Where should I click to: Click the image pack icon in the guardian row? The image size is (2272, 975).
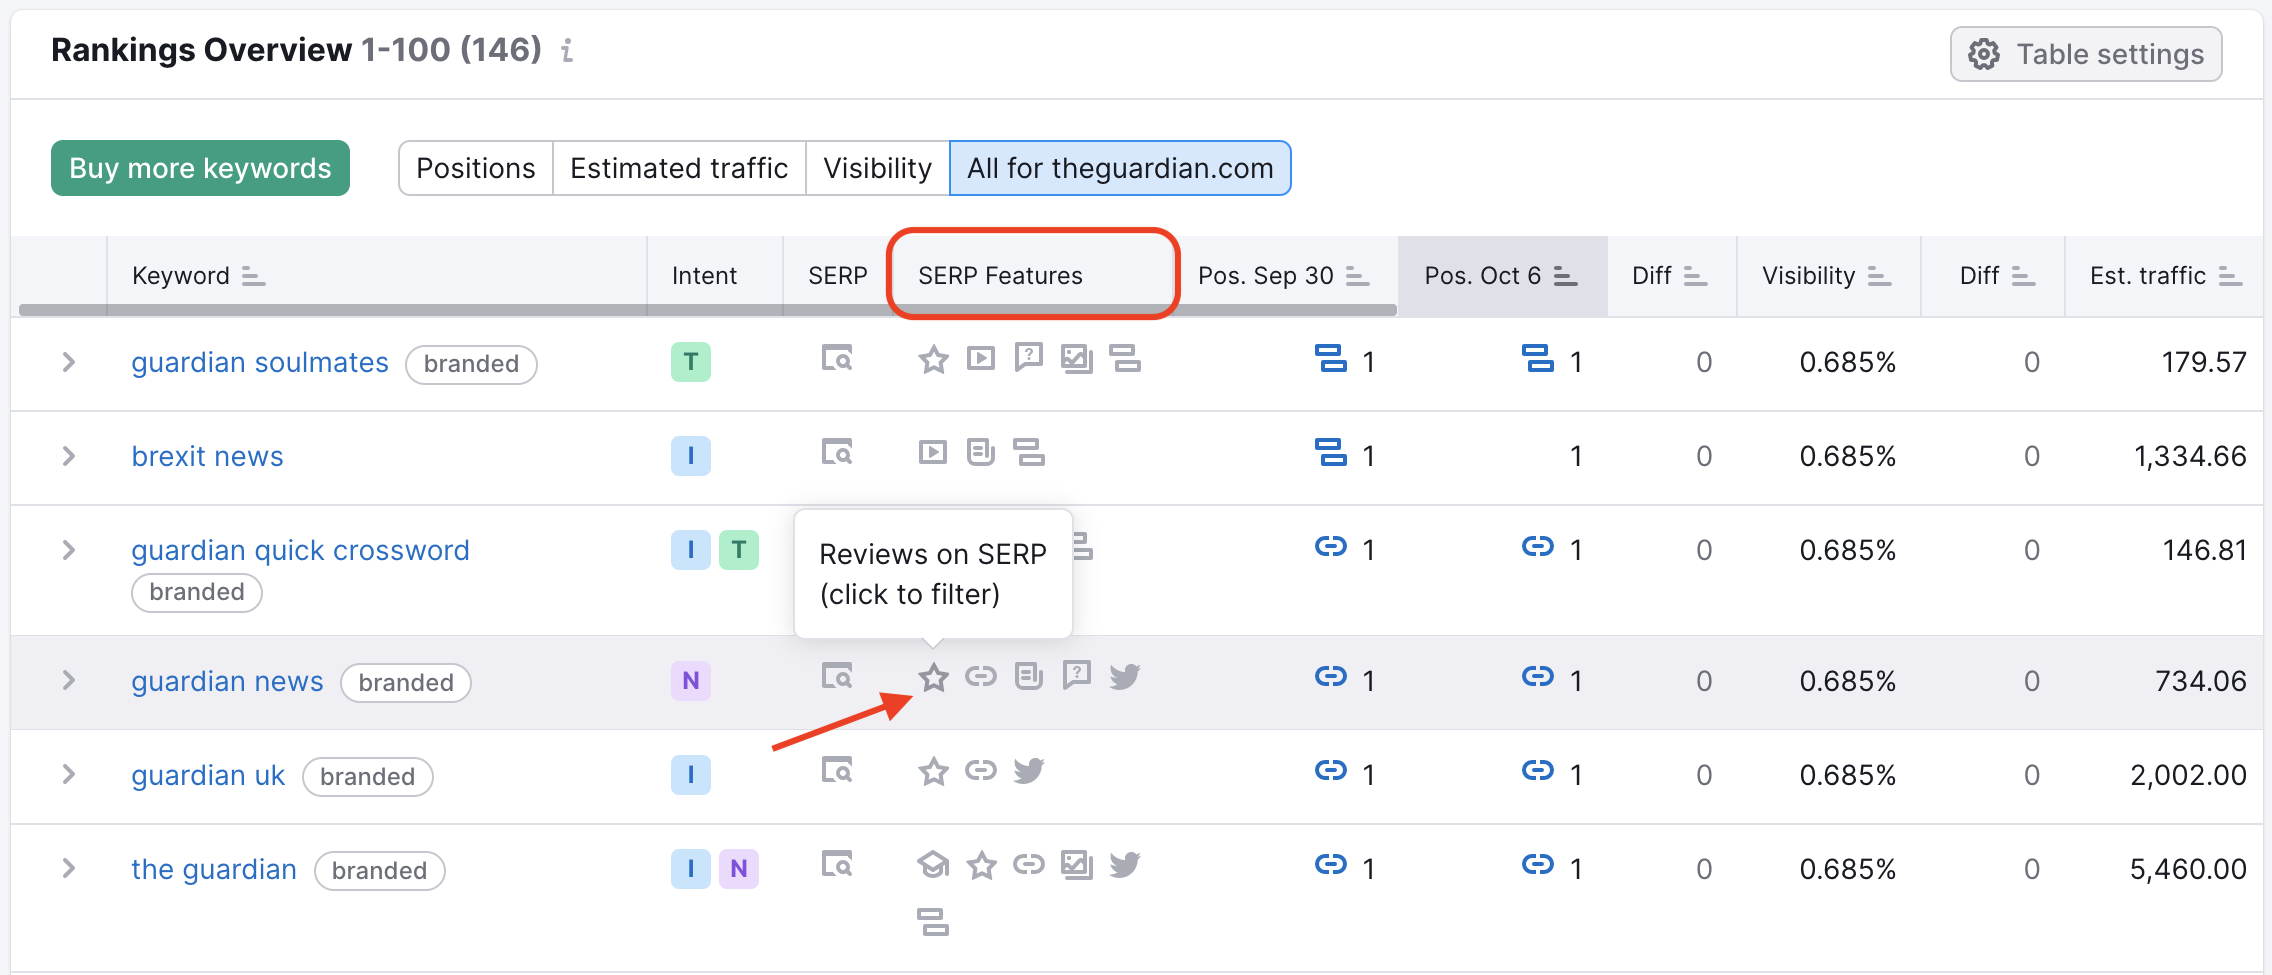1077,865
